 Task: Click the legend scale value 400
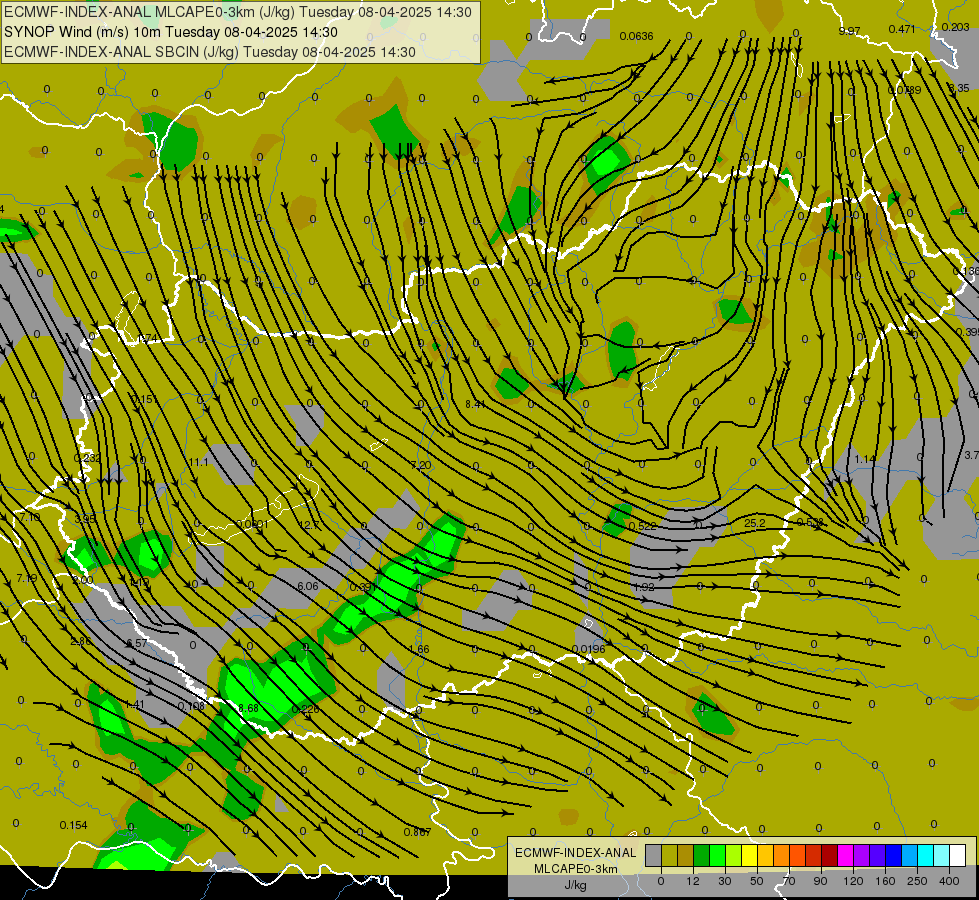pos(949,881)
